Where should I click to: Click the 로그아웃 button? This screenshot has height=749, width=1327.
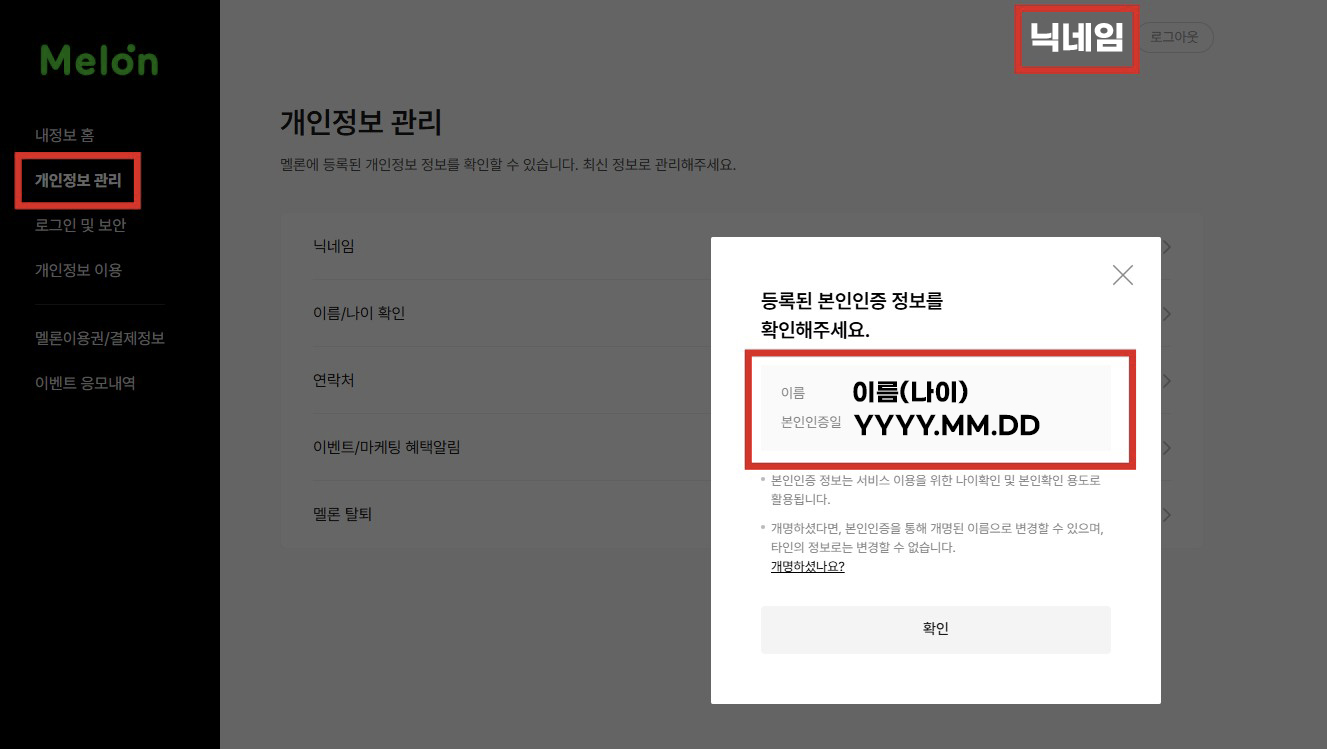coord(1175,37)
